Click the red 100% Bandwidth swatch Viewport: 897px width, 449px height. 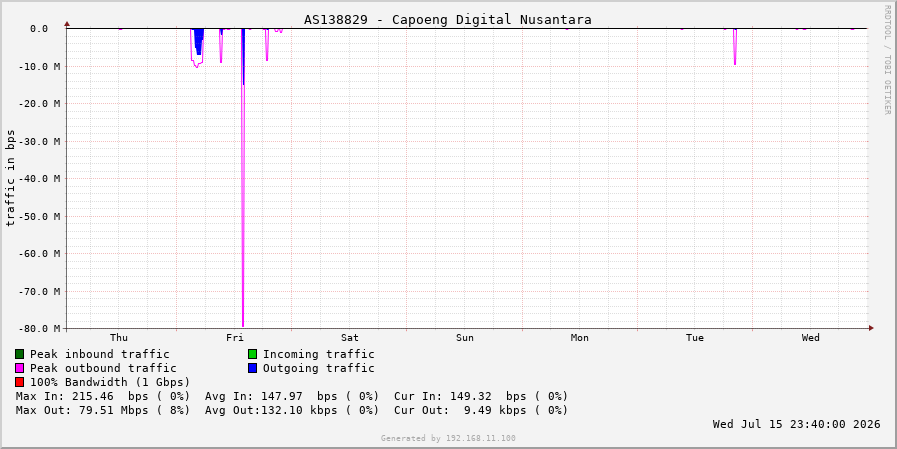tap(19, 382)
